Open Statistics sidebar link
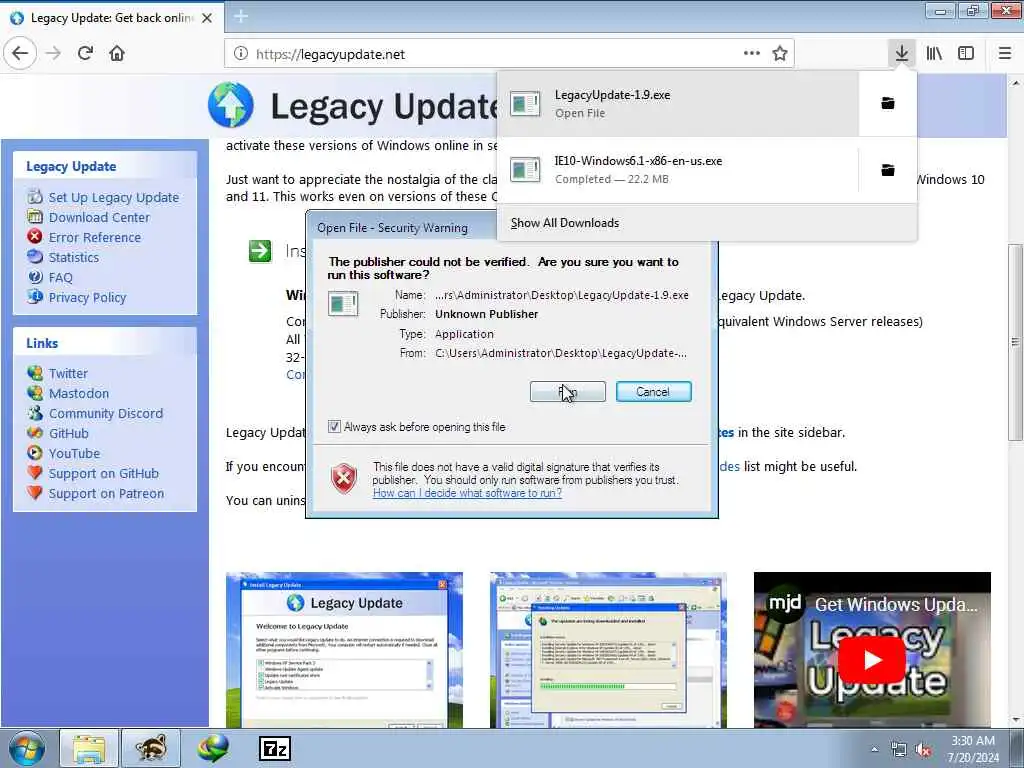The width and height of the screenshot is (1024, 768). (74, 257)
